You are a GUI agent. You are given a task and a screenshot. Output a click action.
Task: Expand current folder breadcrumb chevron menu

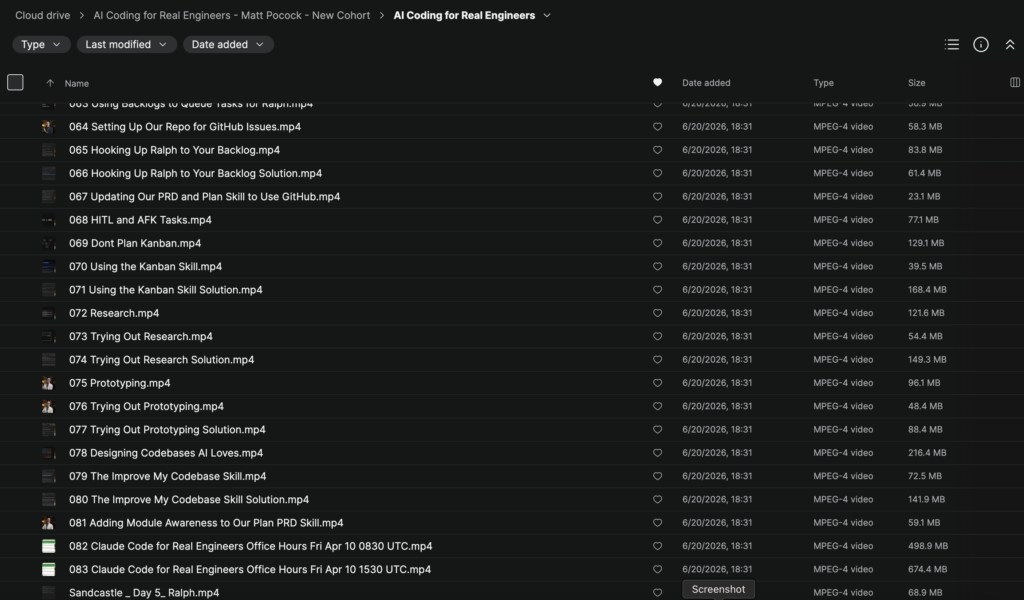[547, 15]
